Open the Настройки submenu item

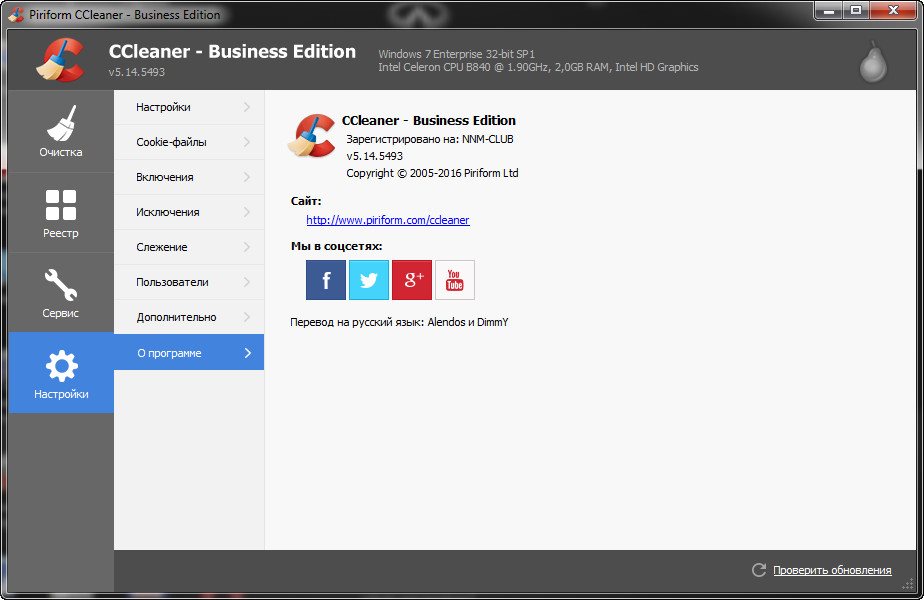[x=189, y=107]
